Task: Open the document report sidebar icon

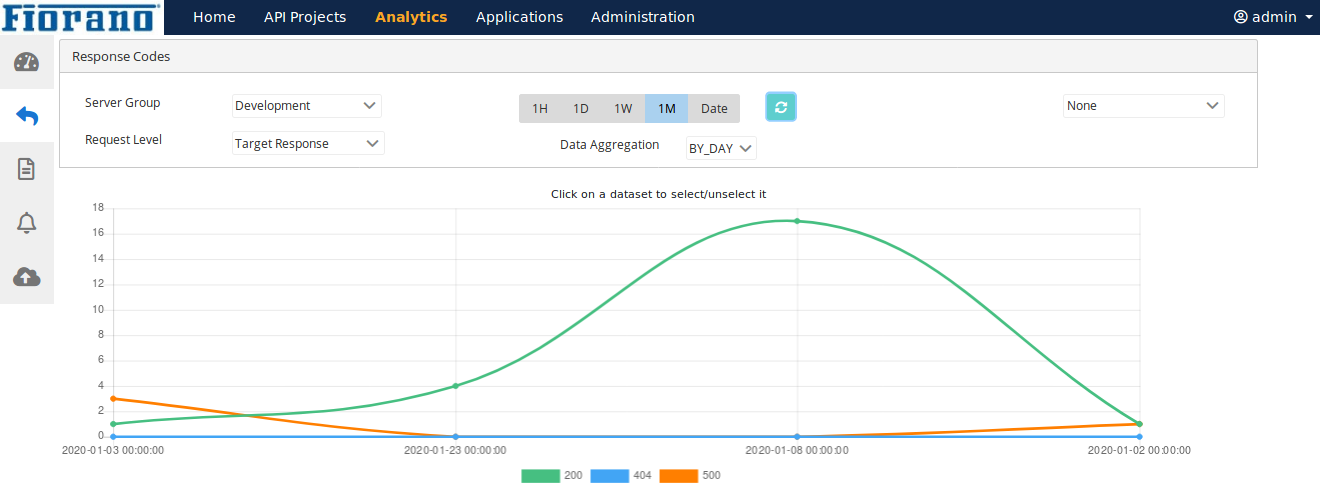Action: 27,169
